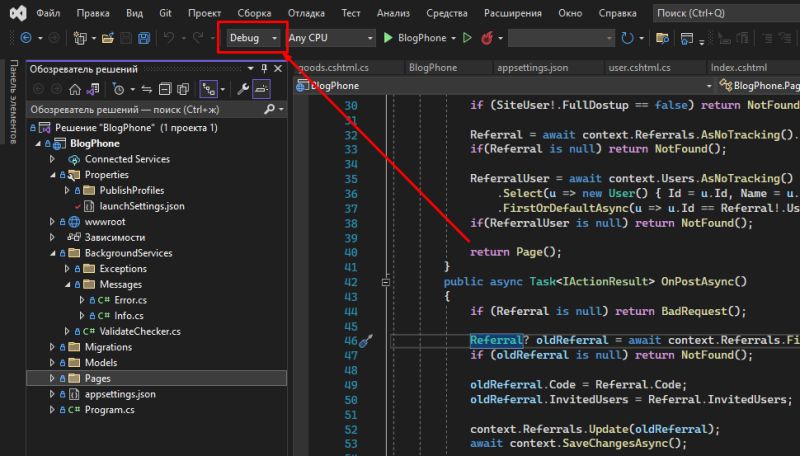The image size is (800, 456).
Task: Click the Home icon in Solution Explorer
Action: (x=75, y=89)
